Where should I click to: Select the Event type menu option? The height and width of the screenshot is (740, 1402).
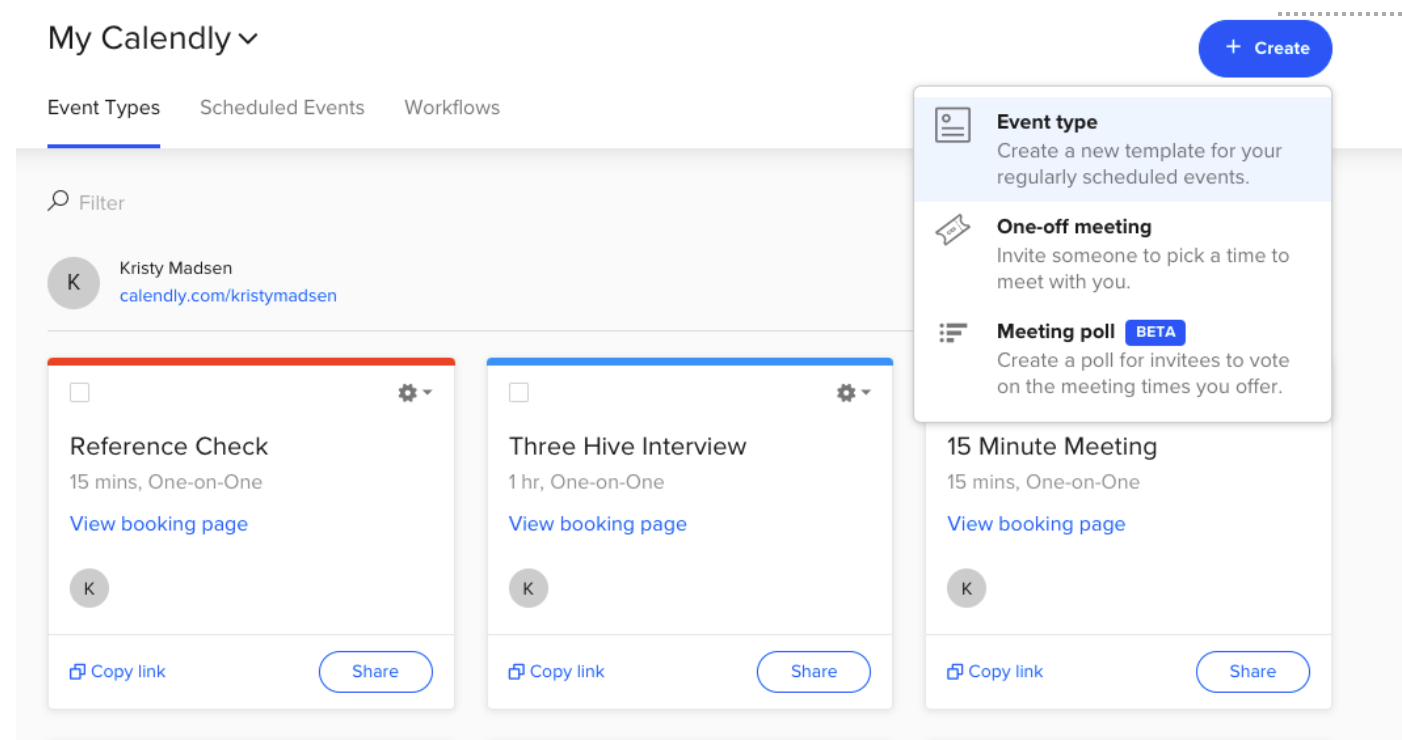[1122, 149]
